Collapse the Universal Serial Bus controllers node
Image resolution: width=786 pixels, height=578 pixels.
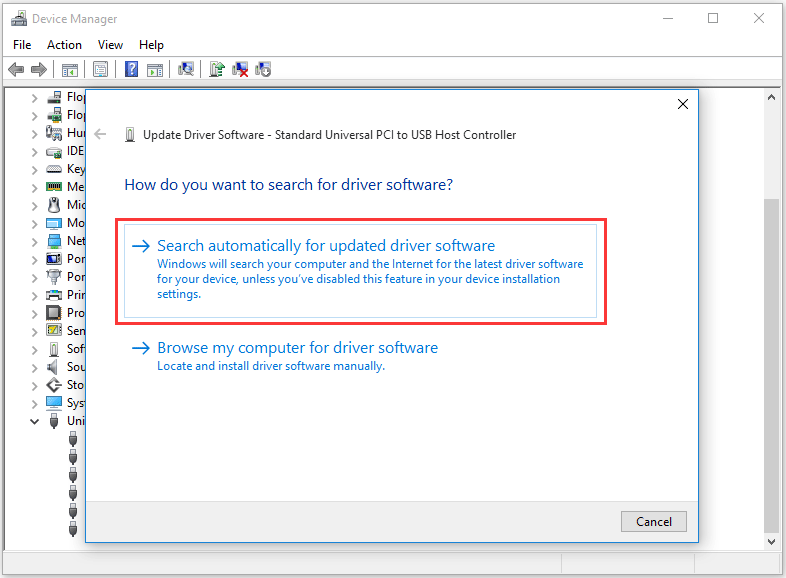(x=34, y=422)
